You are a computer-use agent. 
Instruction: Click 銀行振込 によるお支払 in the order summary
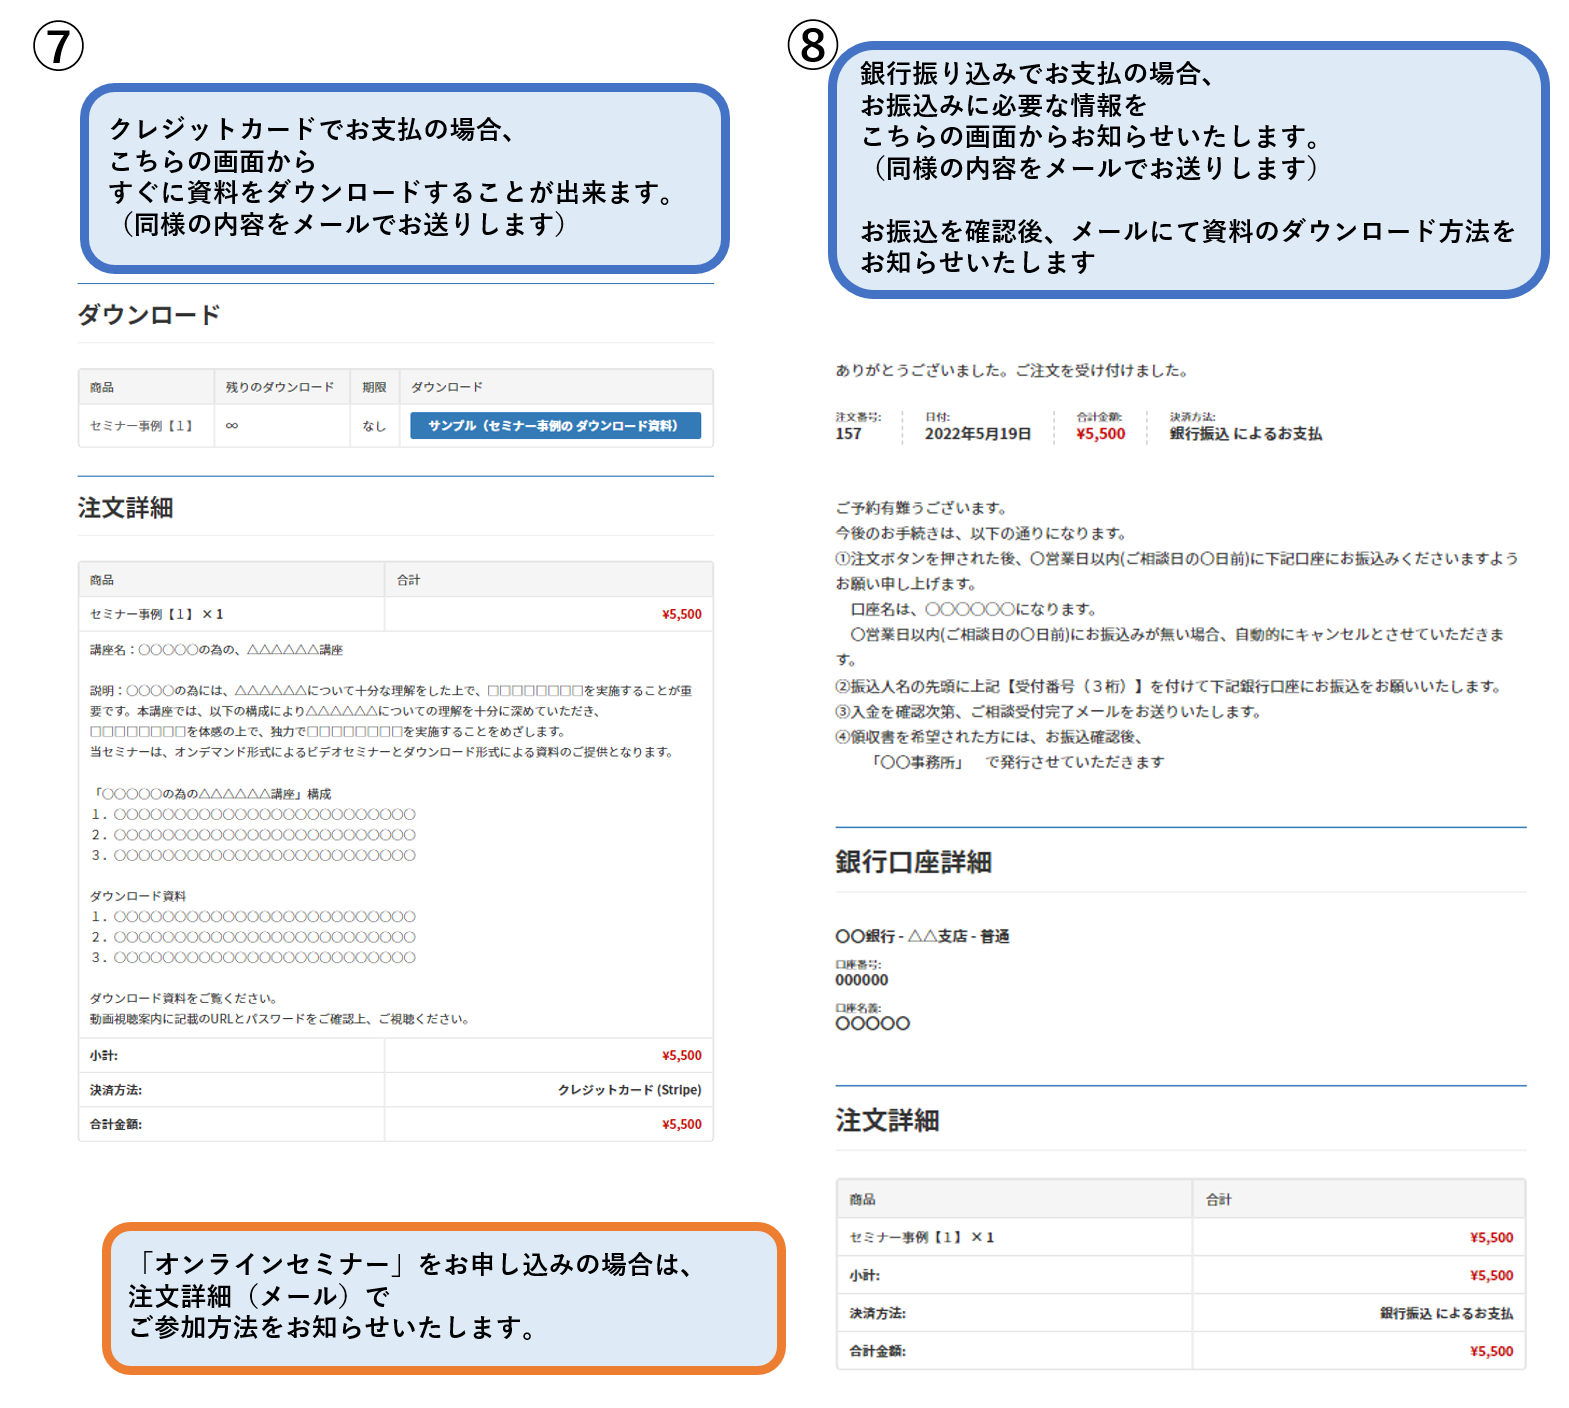coord(1245,434)
